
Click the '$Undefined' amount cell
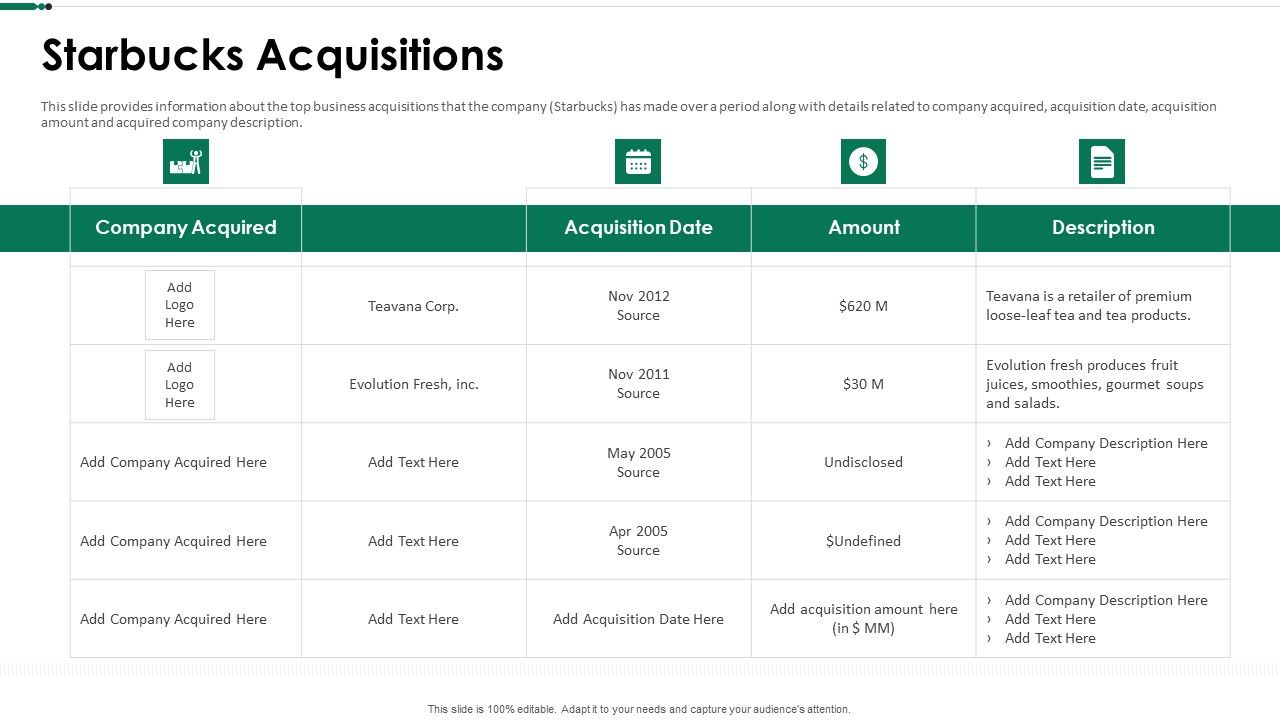click(864, 541)
